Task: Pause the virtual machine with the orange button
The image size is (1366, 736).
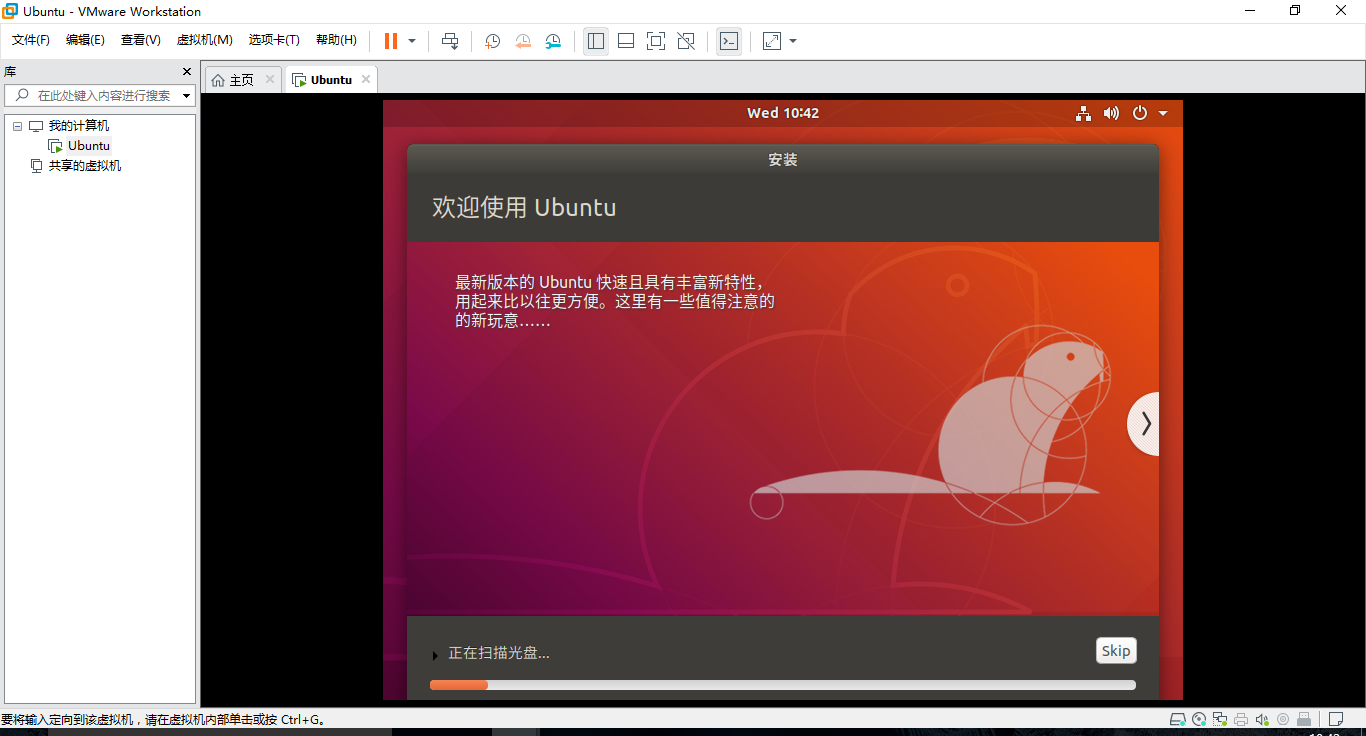Action: pyautogui.click(x=391, y=41)
